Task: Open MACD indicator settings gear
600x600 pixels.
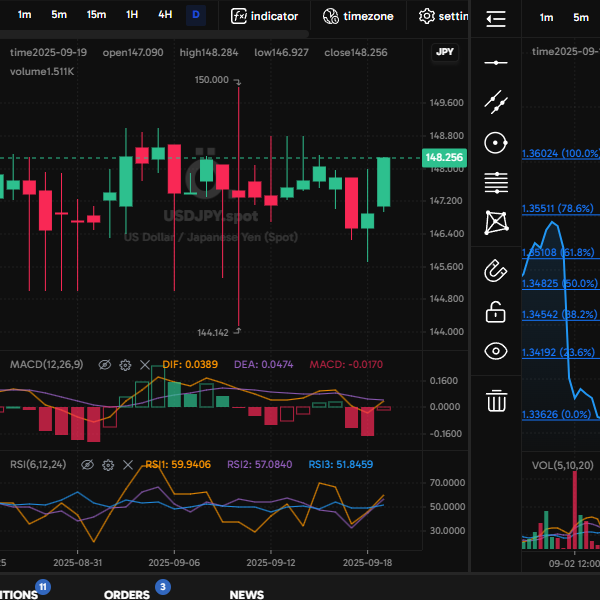Action: click(x=125, y=366)
